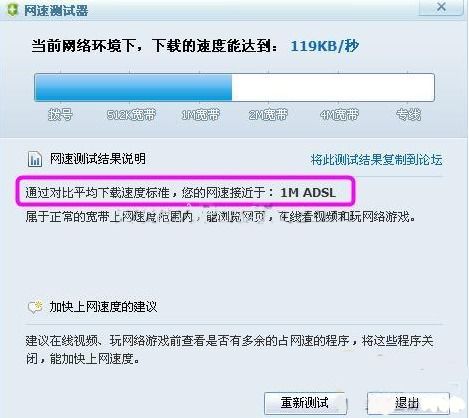Click the 512K宽带 scale label
Screen dimensions: 469x418
tap(131, 115)
